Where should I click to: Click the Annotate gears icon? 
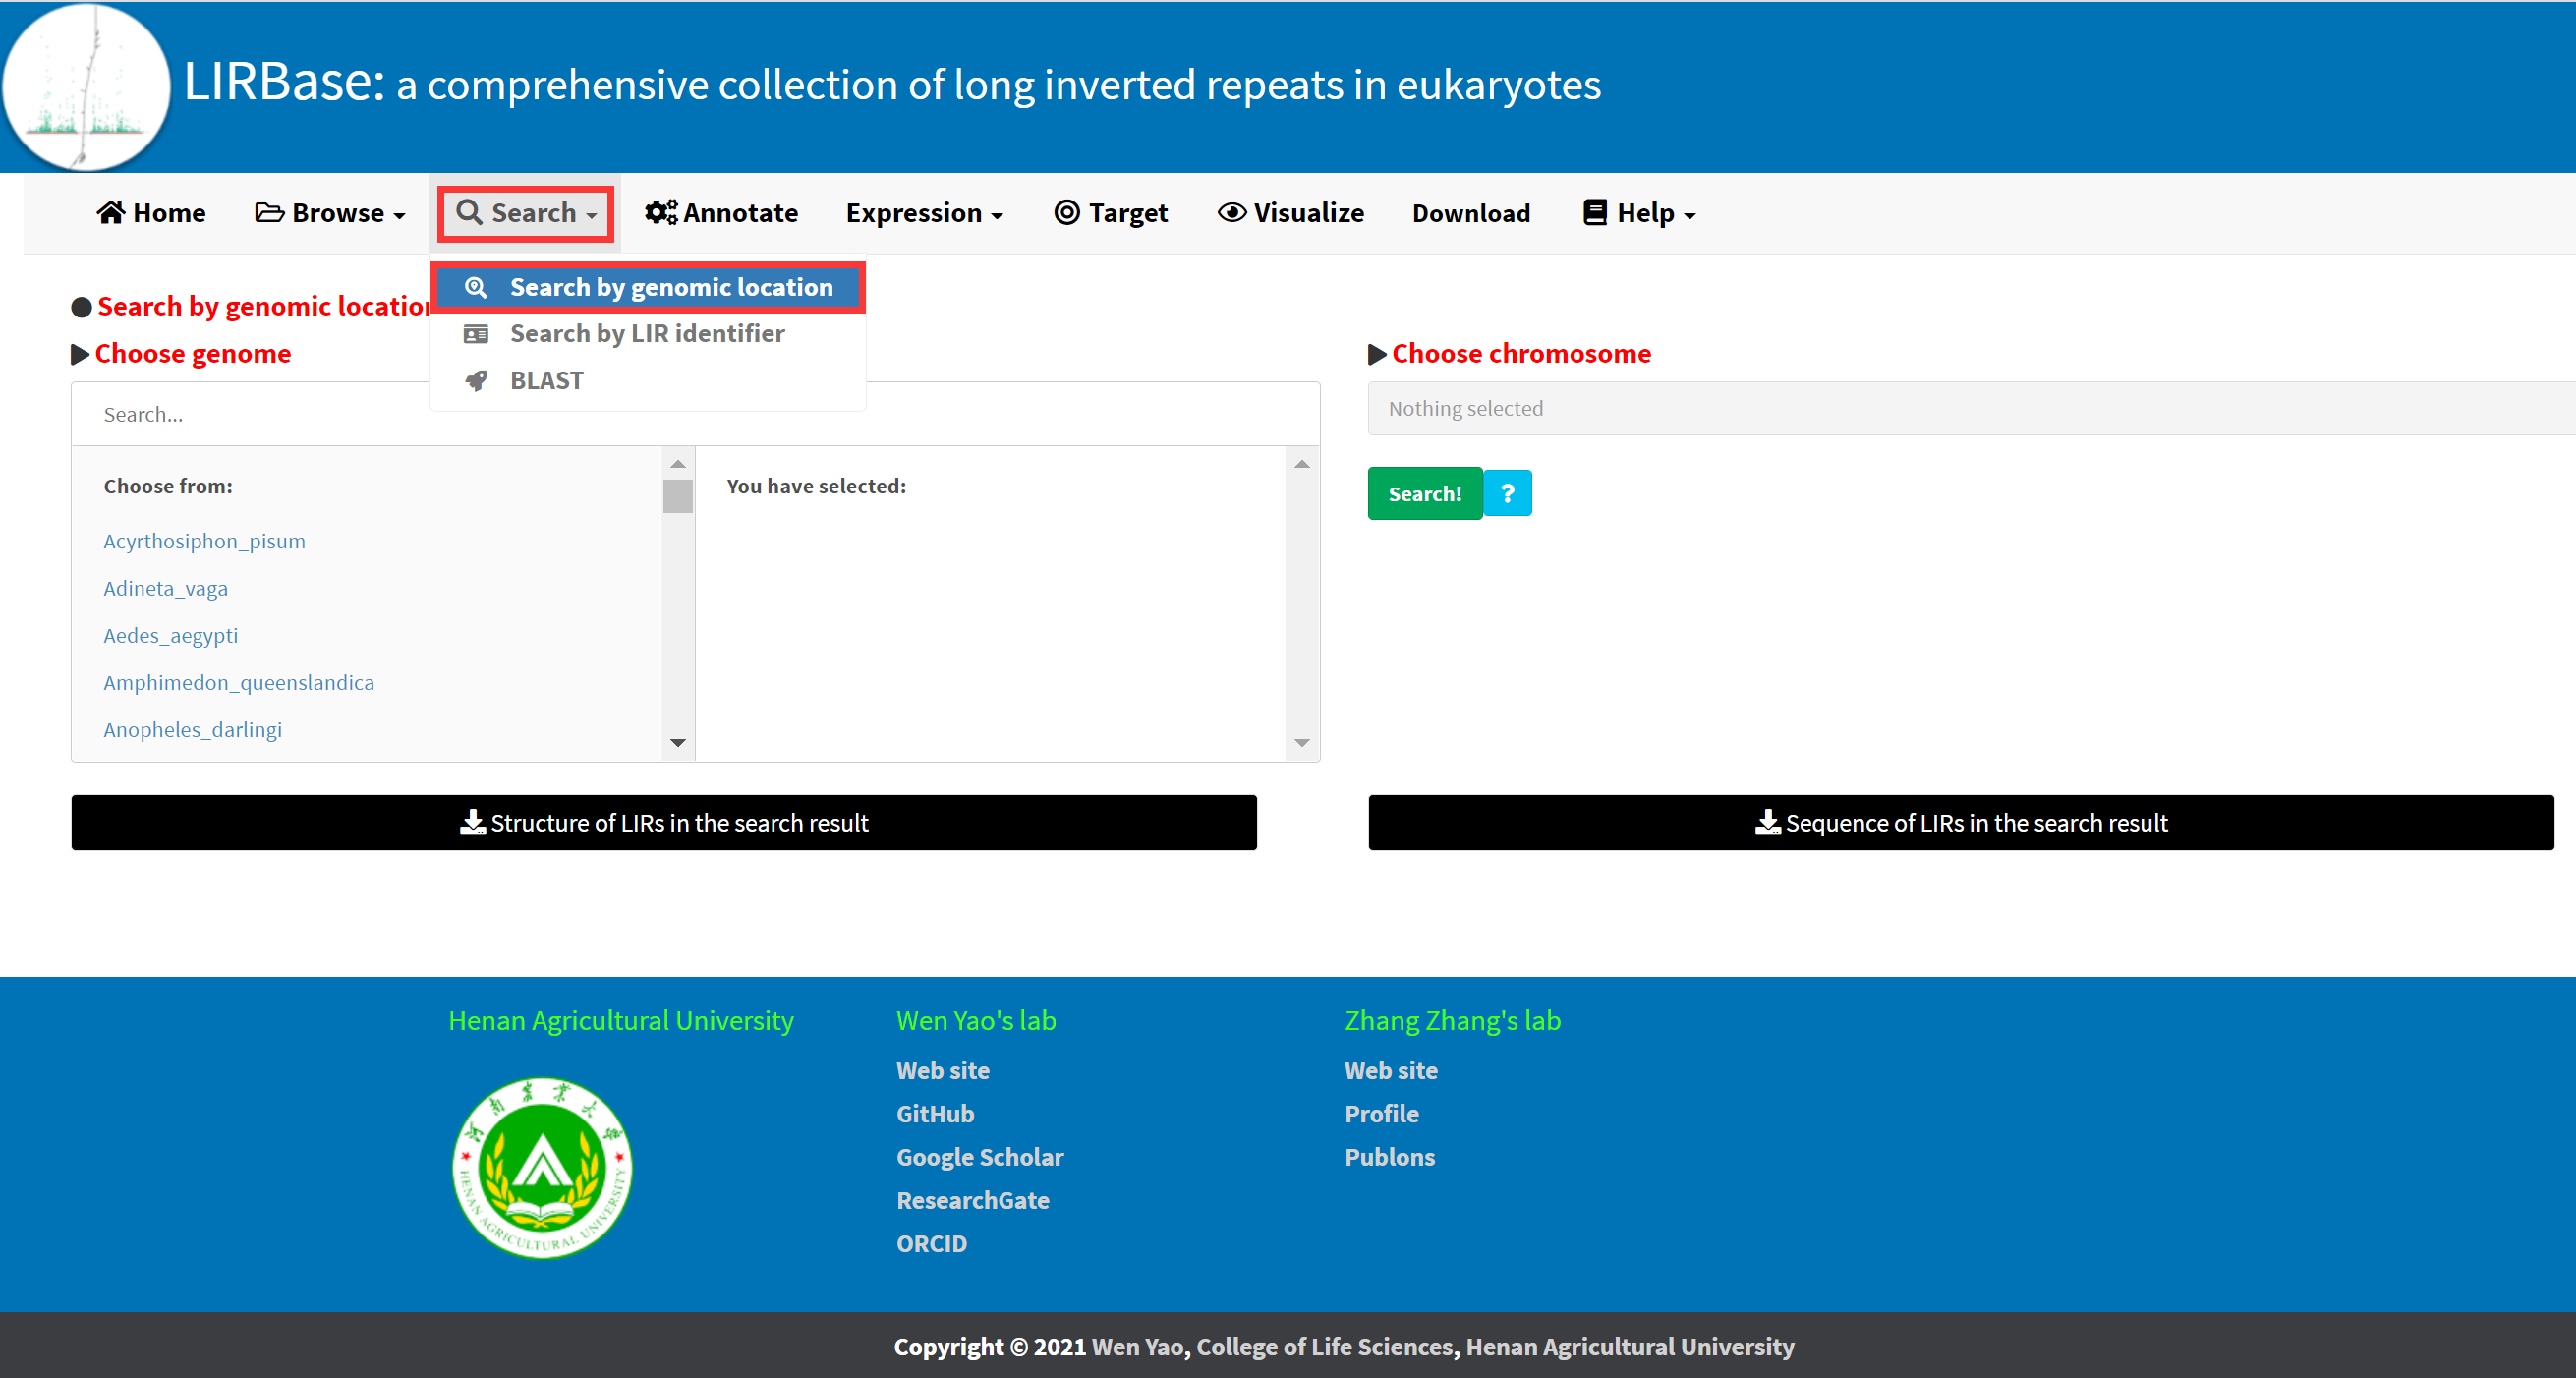pos(660,212)
